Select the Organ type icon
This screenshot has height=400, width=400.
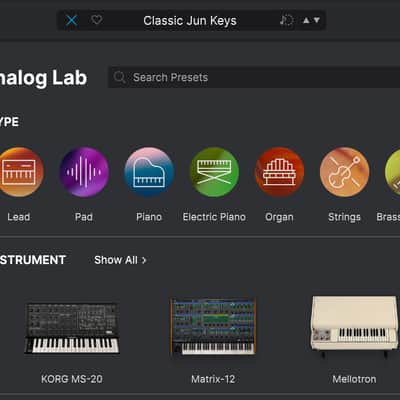[x=279, y=172]
